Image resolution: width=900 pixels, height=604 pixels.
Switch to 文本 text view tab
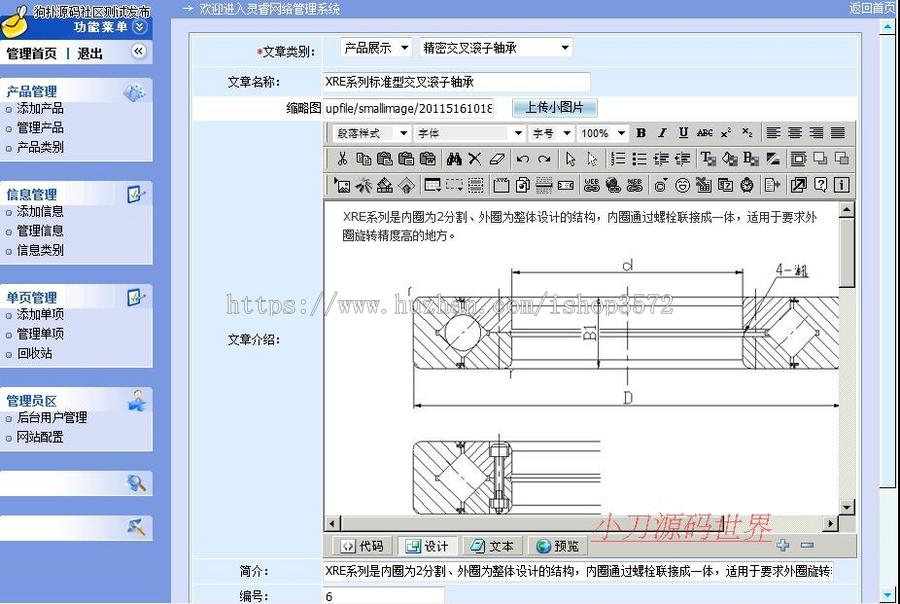click(492, 546)
